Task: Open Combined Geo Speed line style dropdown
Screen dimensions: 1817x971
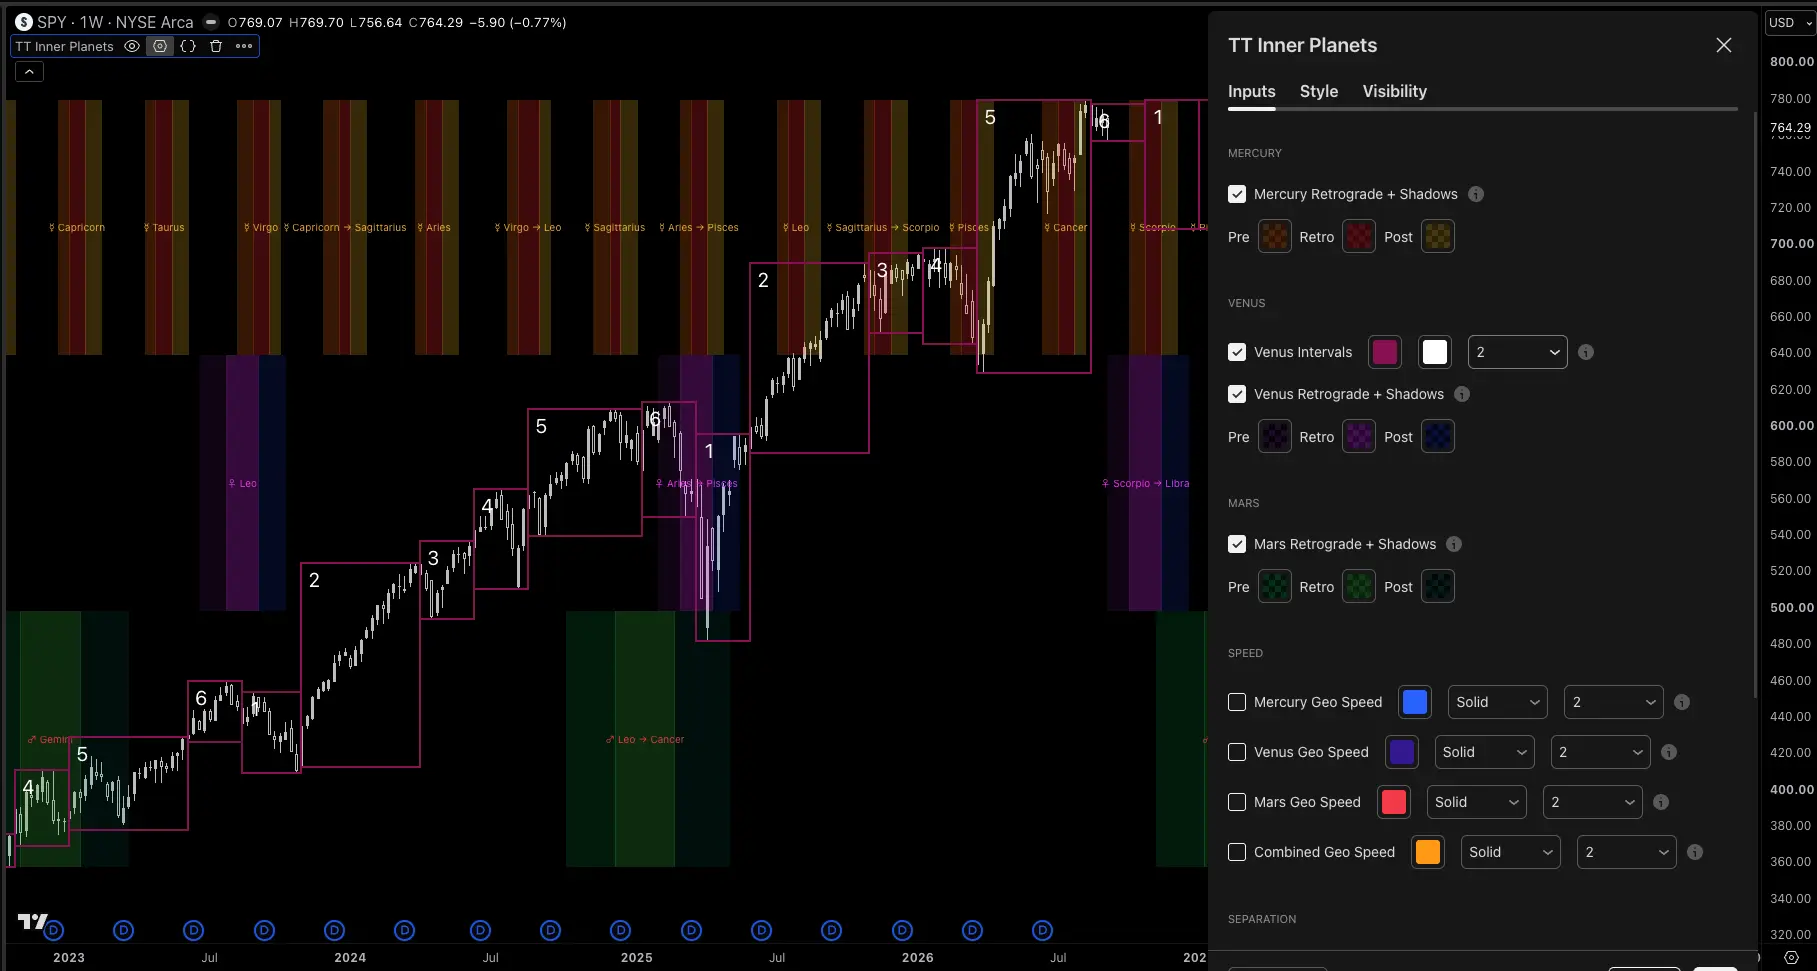Action: pyautogui.click(x=1510, y=852)
